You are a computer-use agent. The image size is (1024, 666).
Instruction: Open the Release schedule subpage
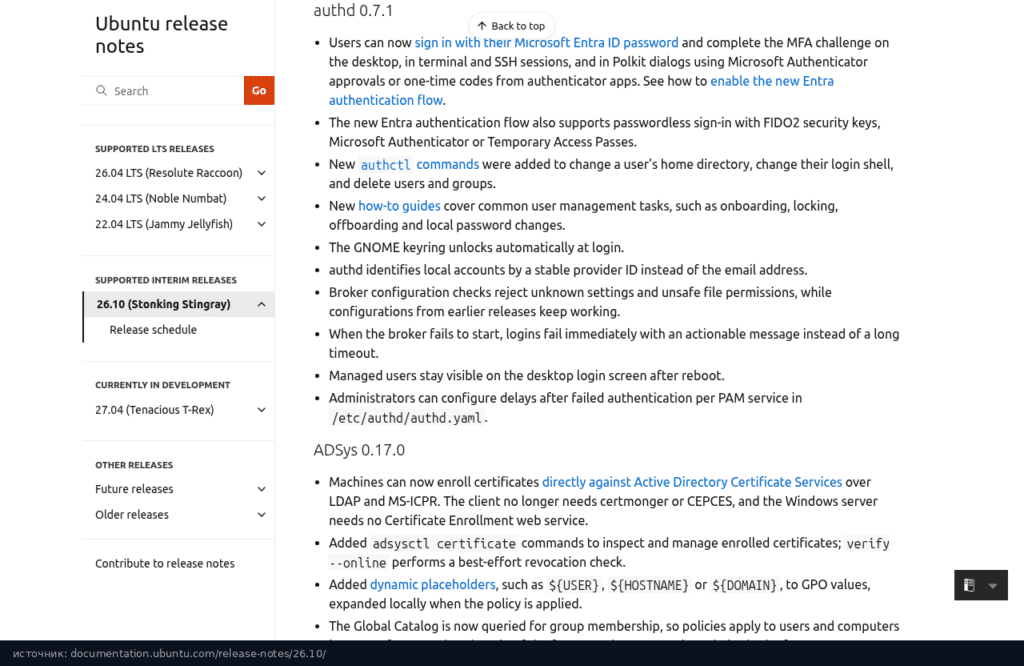[153, 330]
